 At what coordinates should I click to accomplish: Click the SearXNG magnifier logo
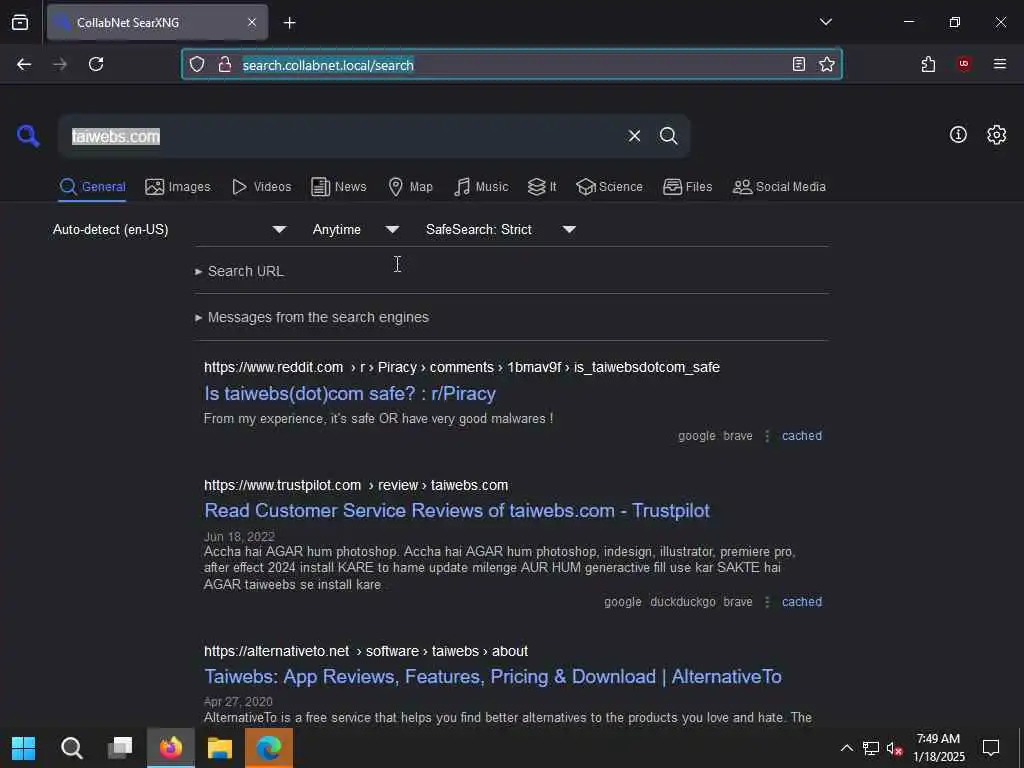pyautogui.click(x=28, y=136)
